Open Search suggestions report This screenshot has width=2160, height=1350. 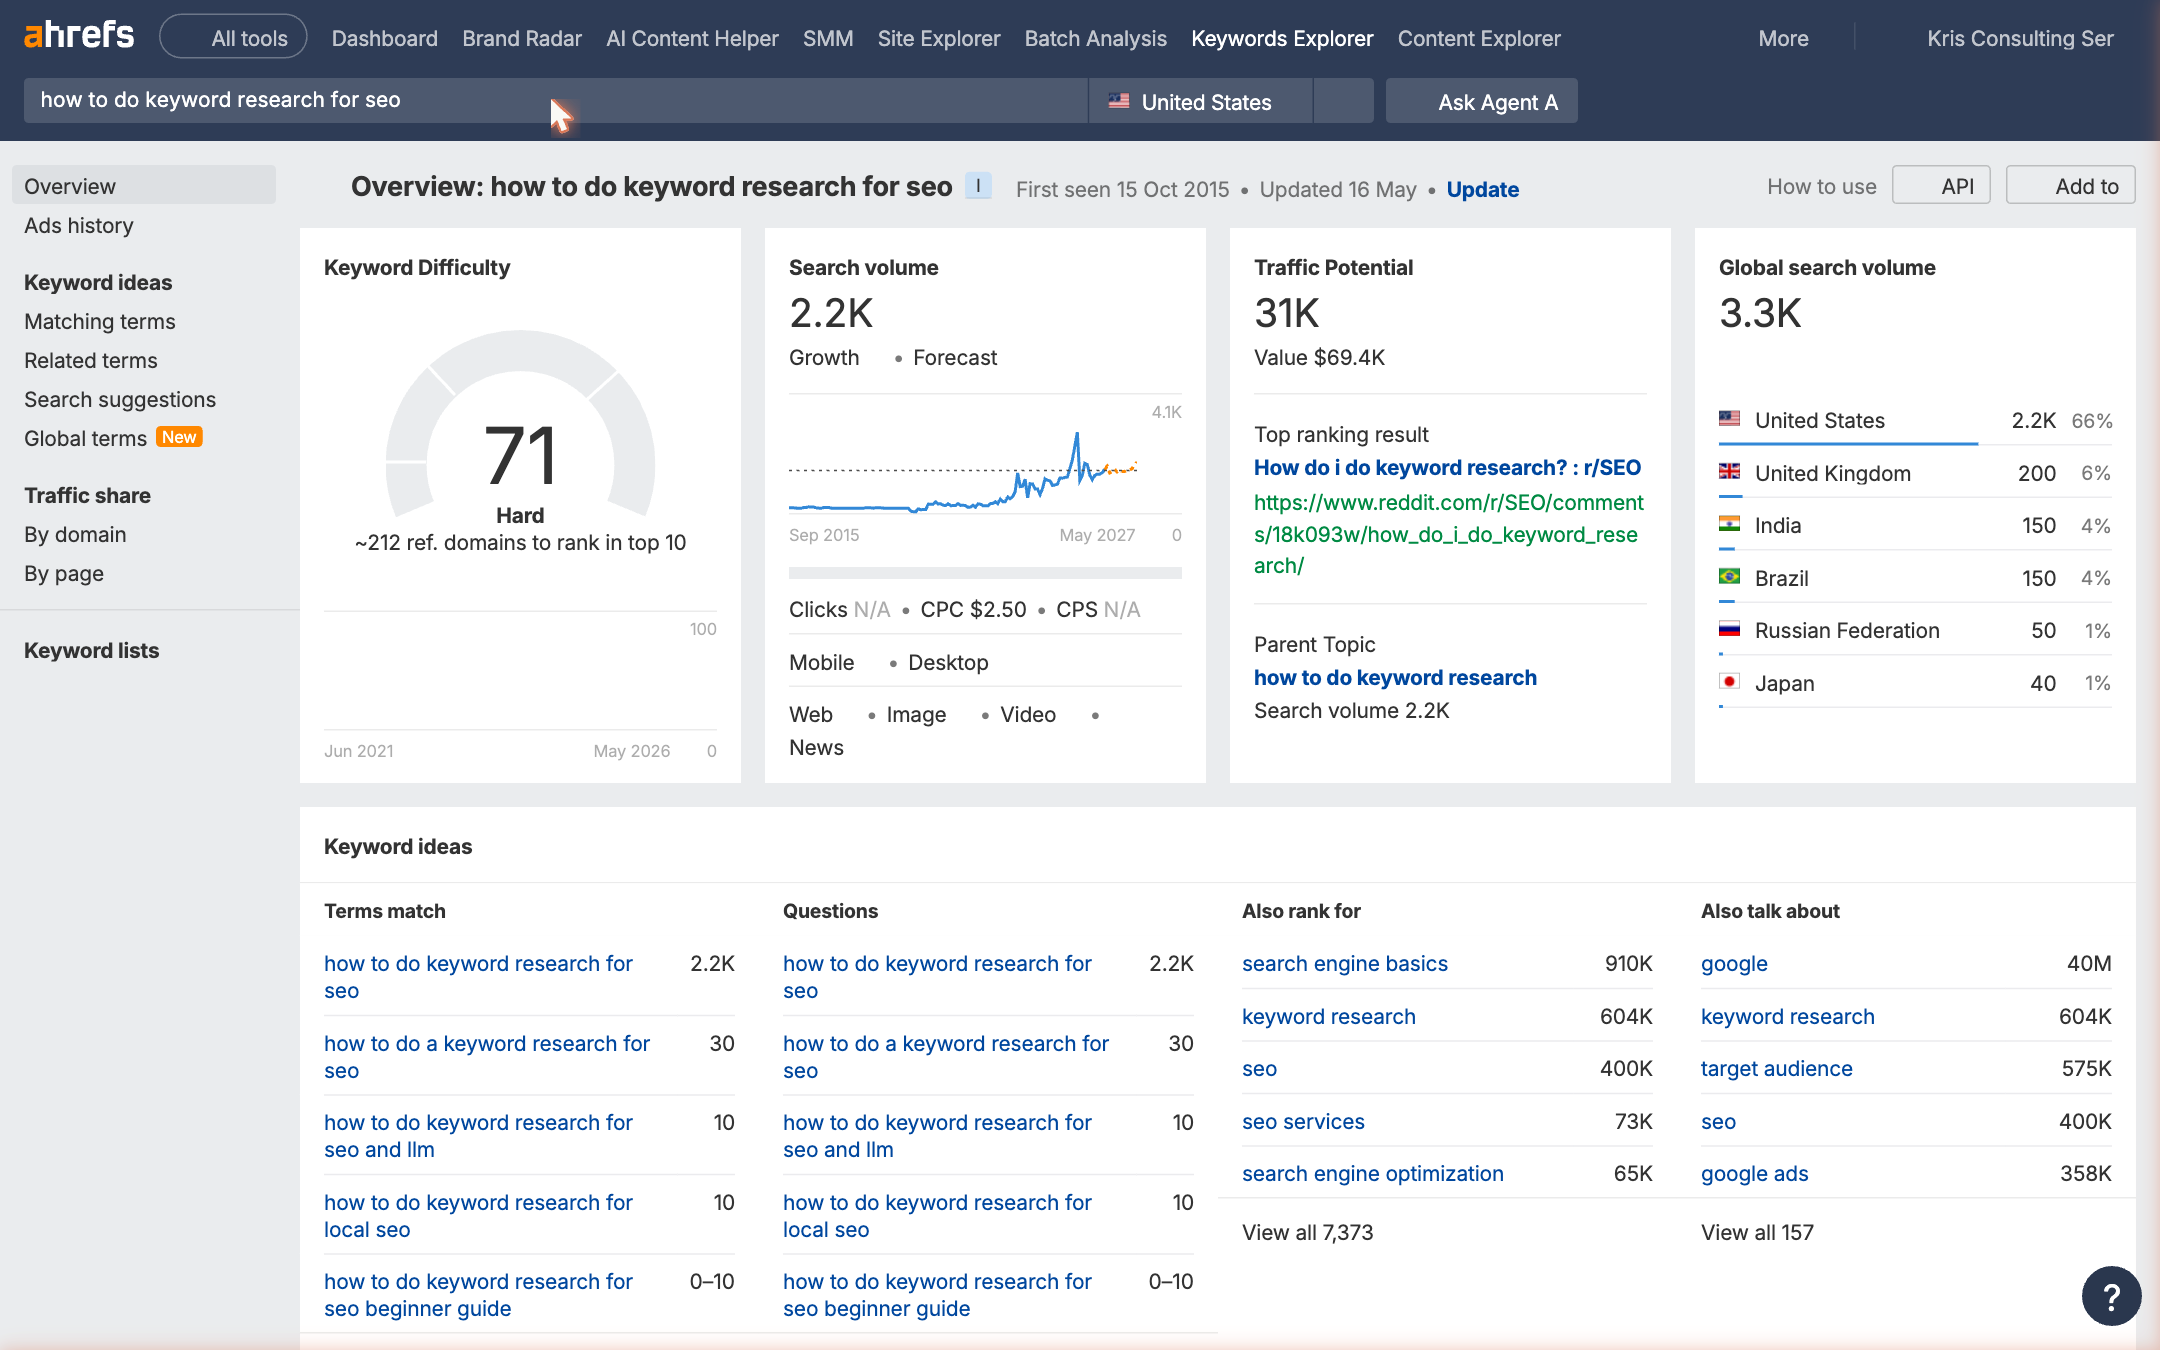pyautogui.click(x=120, y=399)
